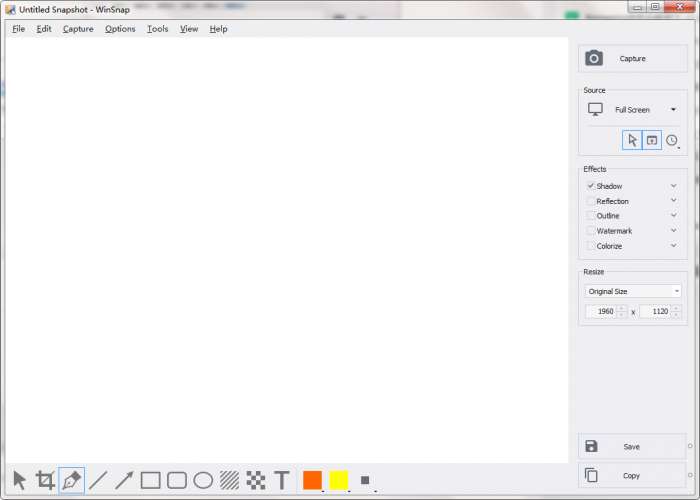Enable the Reflection effect checkbox
The height and width of the screenshot is (500, 700).
click(x=591, y=201)
